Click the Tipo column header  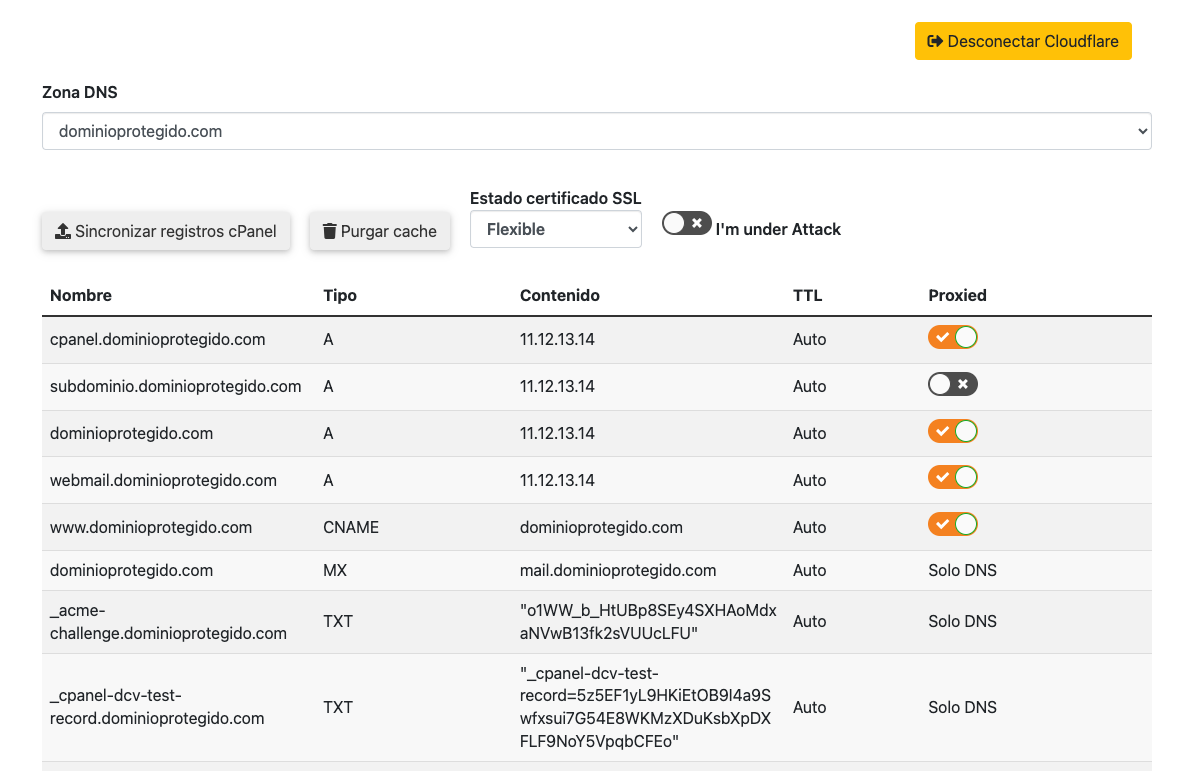pyautogui.click(x=340, y=295)
